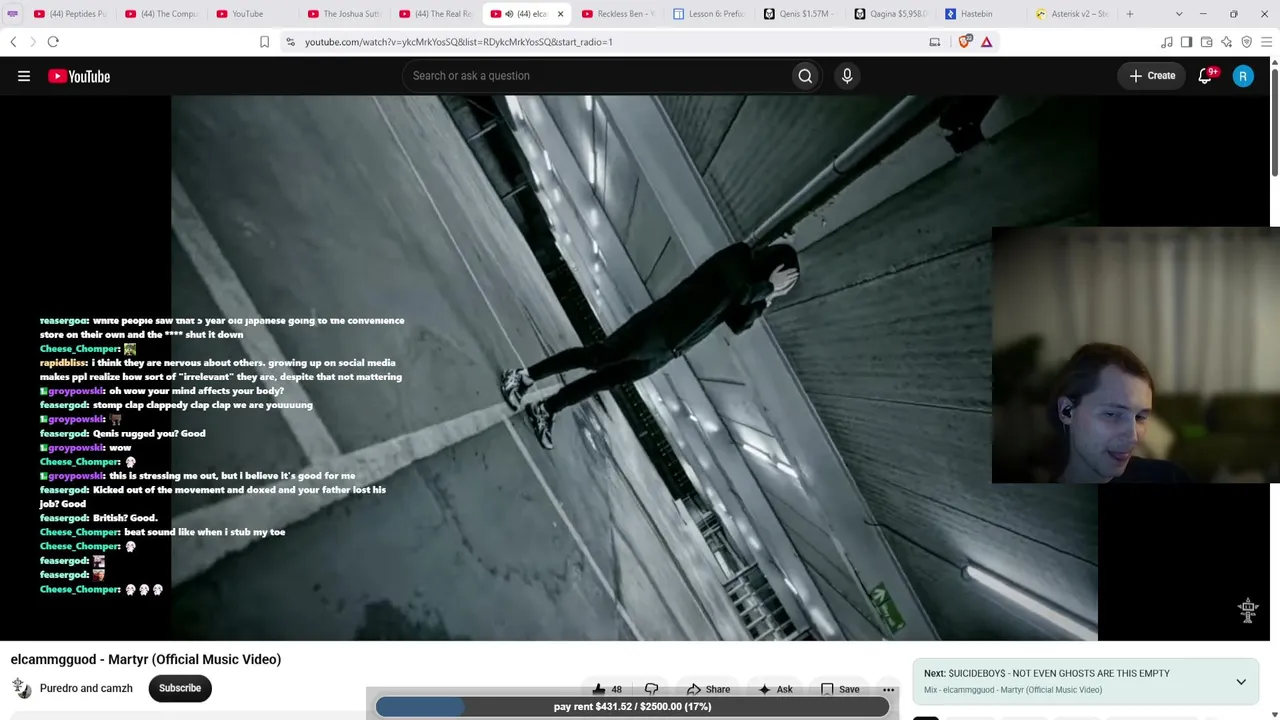Image resolution: width=1280 pixels, height=720 pixels.
Task: Share the Martyr video
Action: pyautogui.click(x=708, y=689)
